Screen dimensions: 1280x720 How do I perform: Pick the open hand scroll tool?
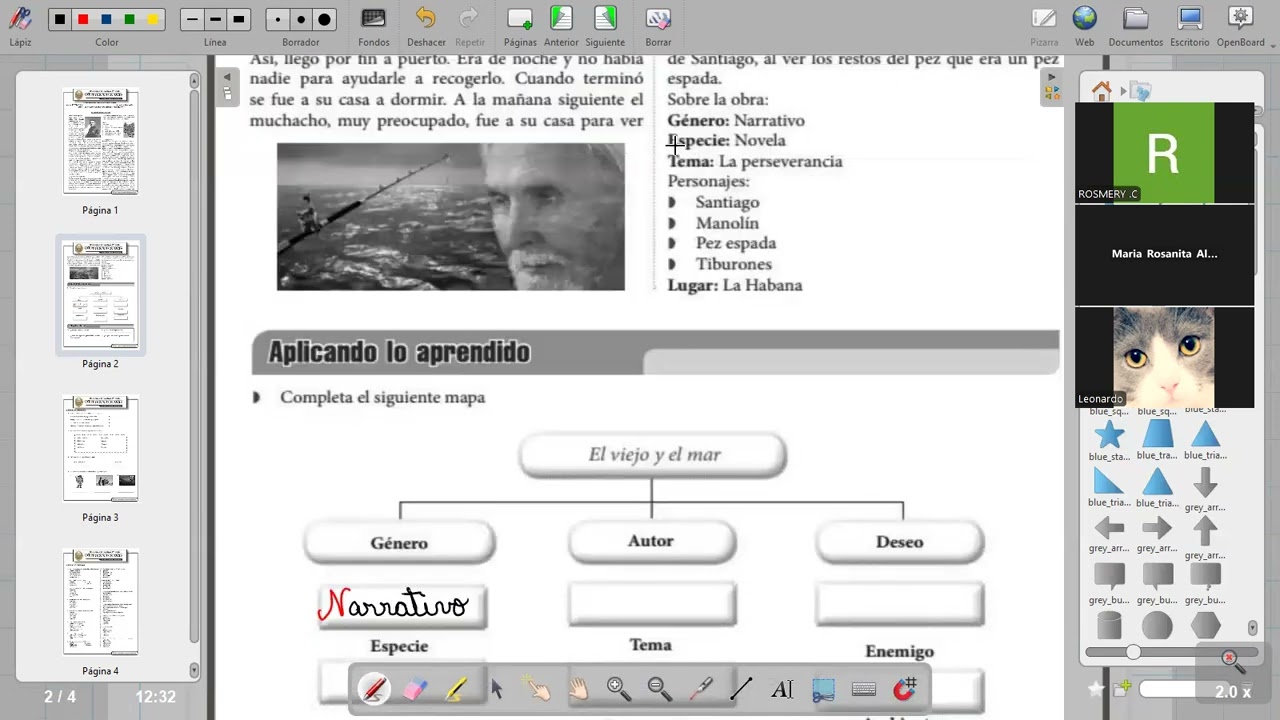579,689
